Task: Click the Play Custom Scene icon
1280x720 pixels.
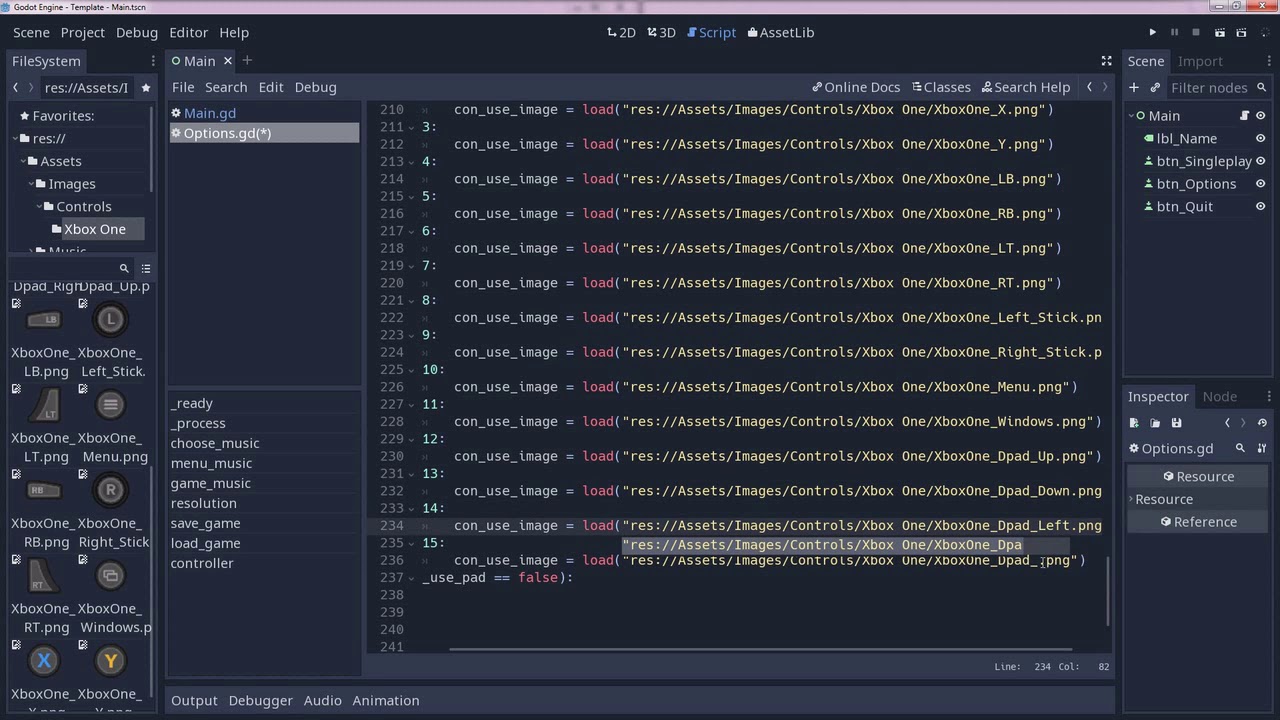Action: [1240, 33]
